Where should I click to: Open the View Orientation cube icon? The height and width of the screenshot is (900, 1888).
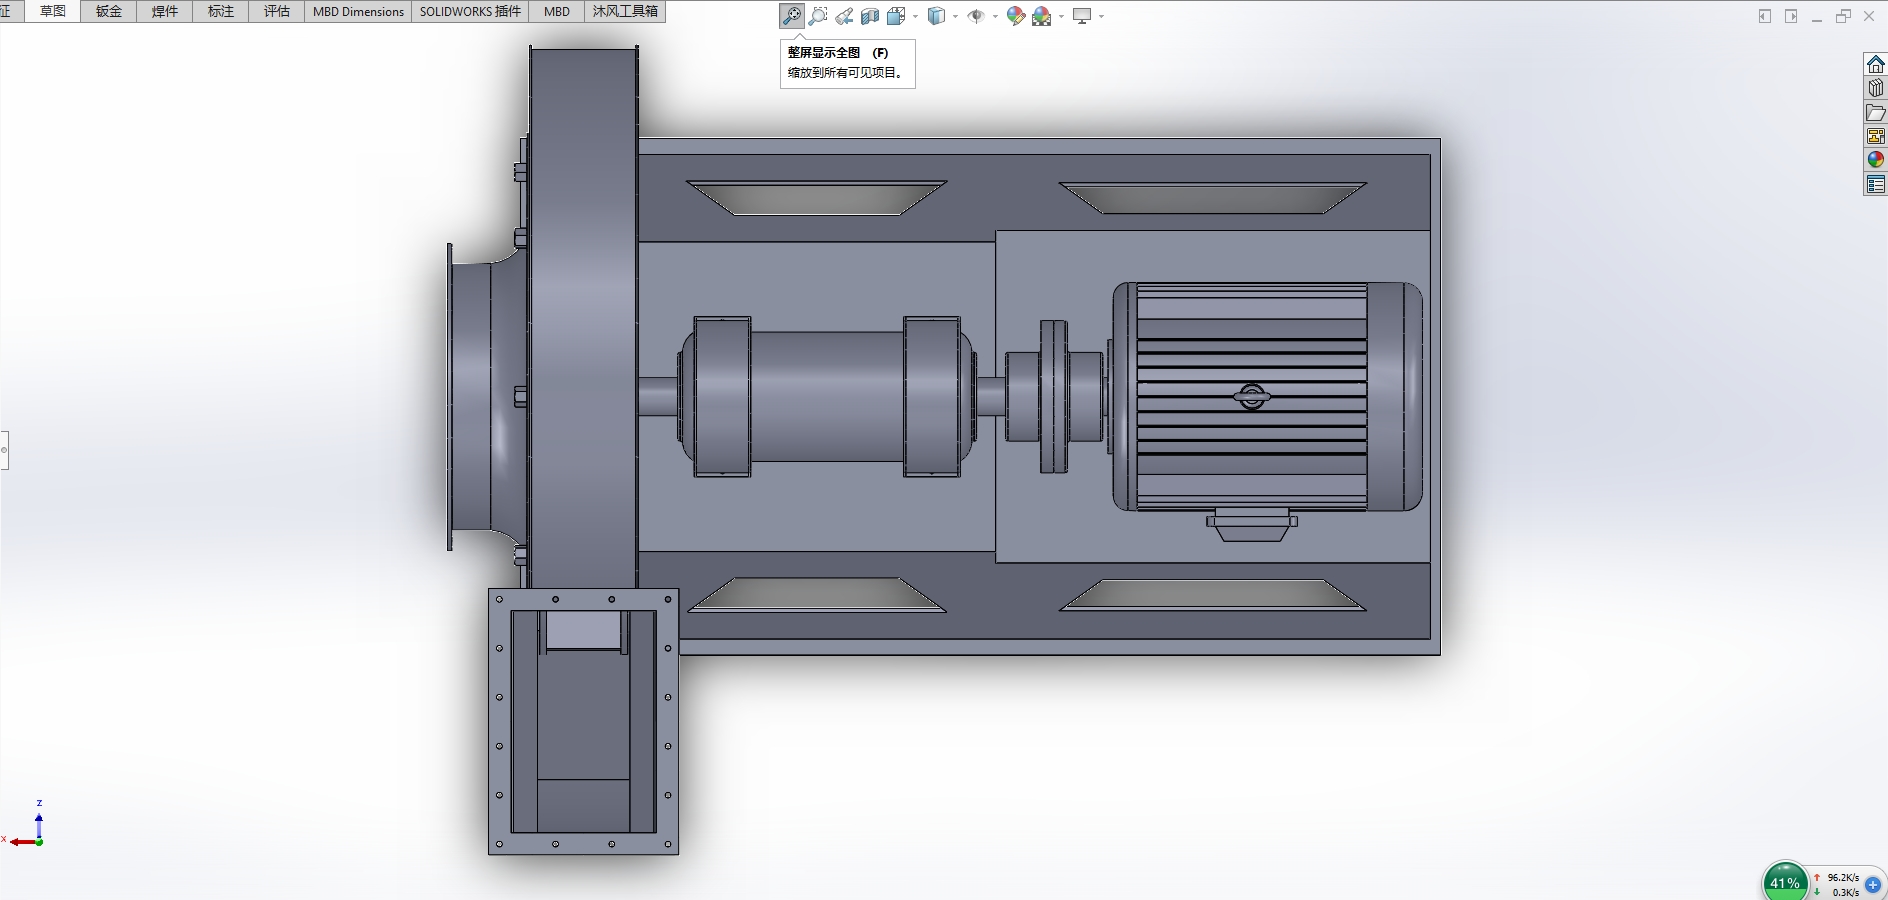[x=895, y=16]
